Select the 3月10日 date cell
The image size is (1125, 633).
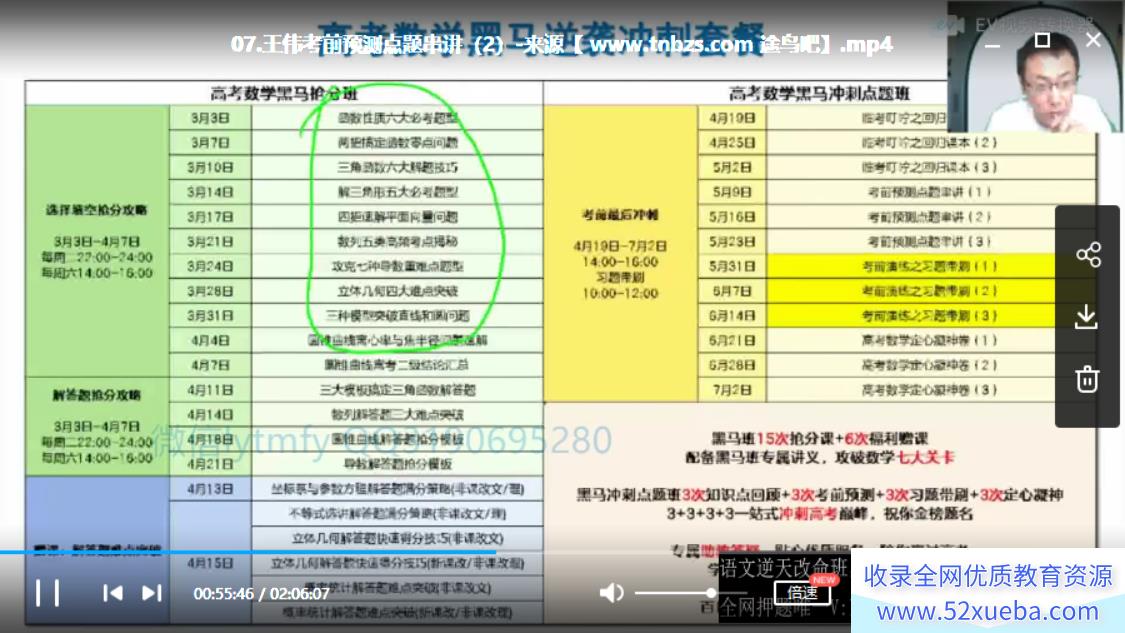(210, 167)
